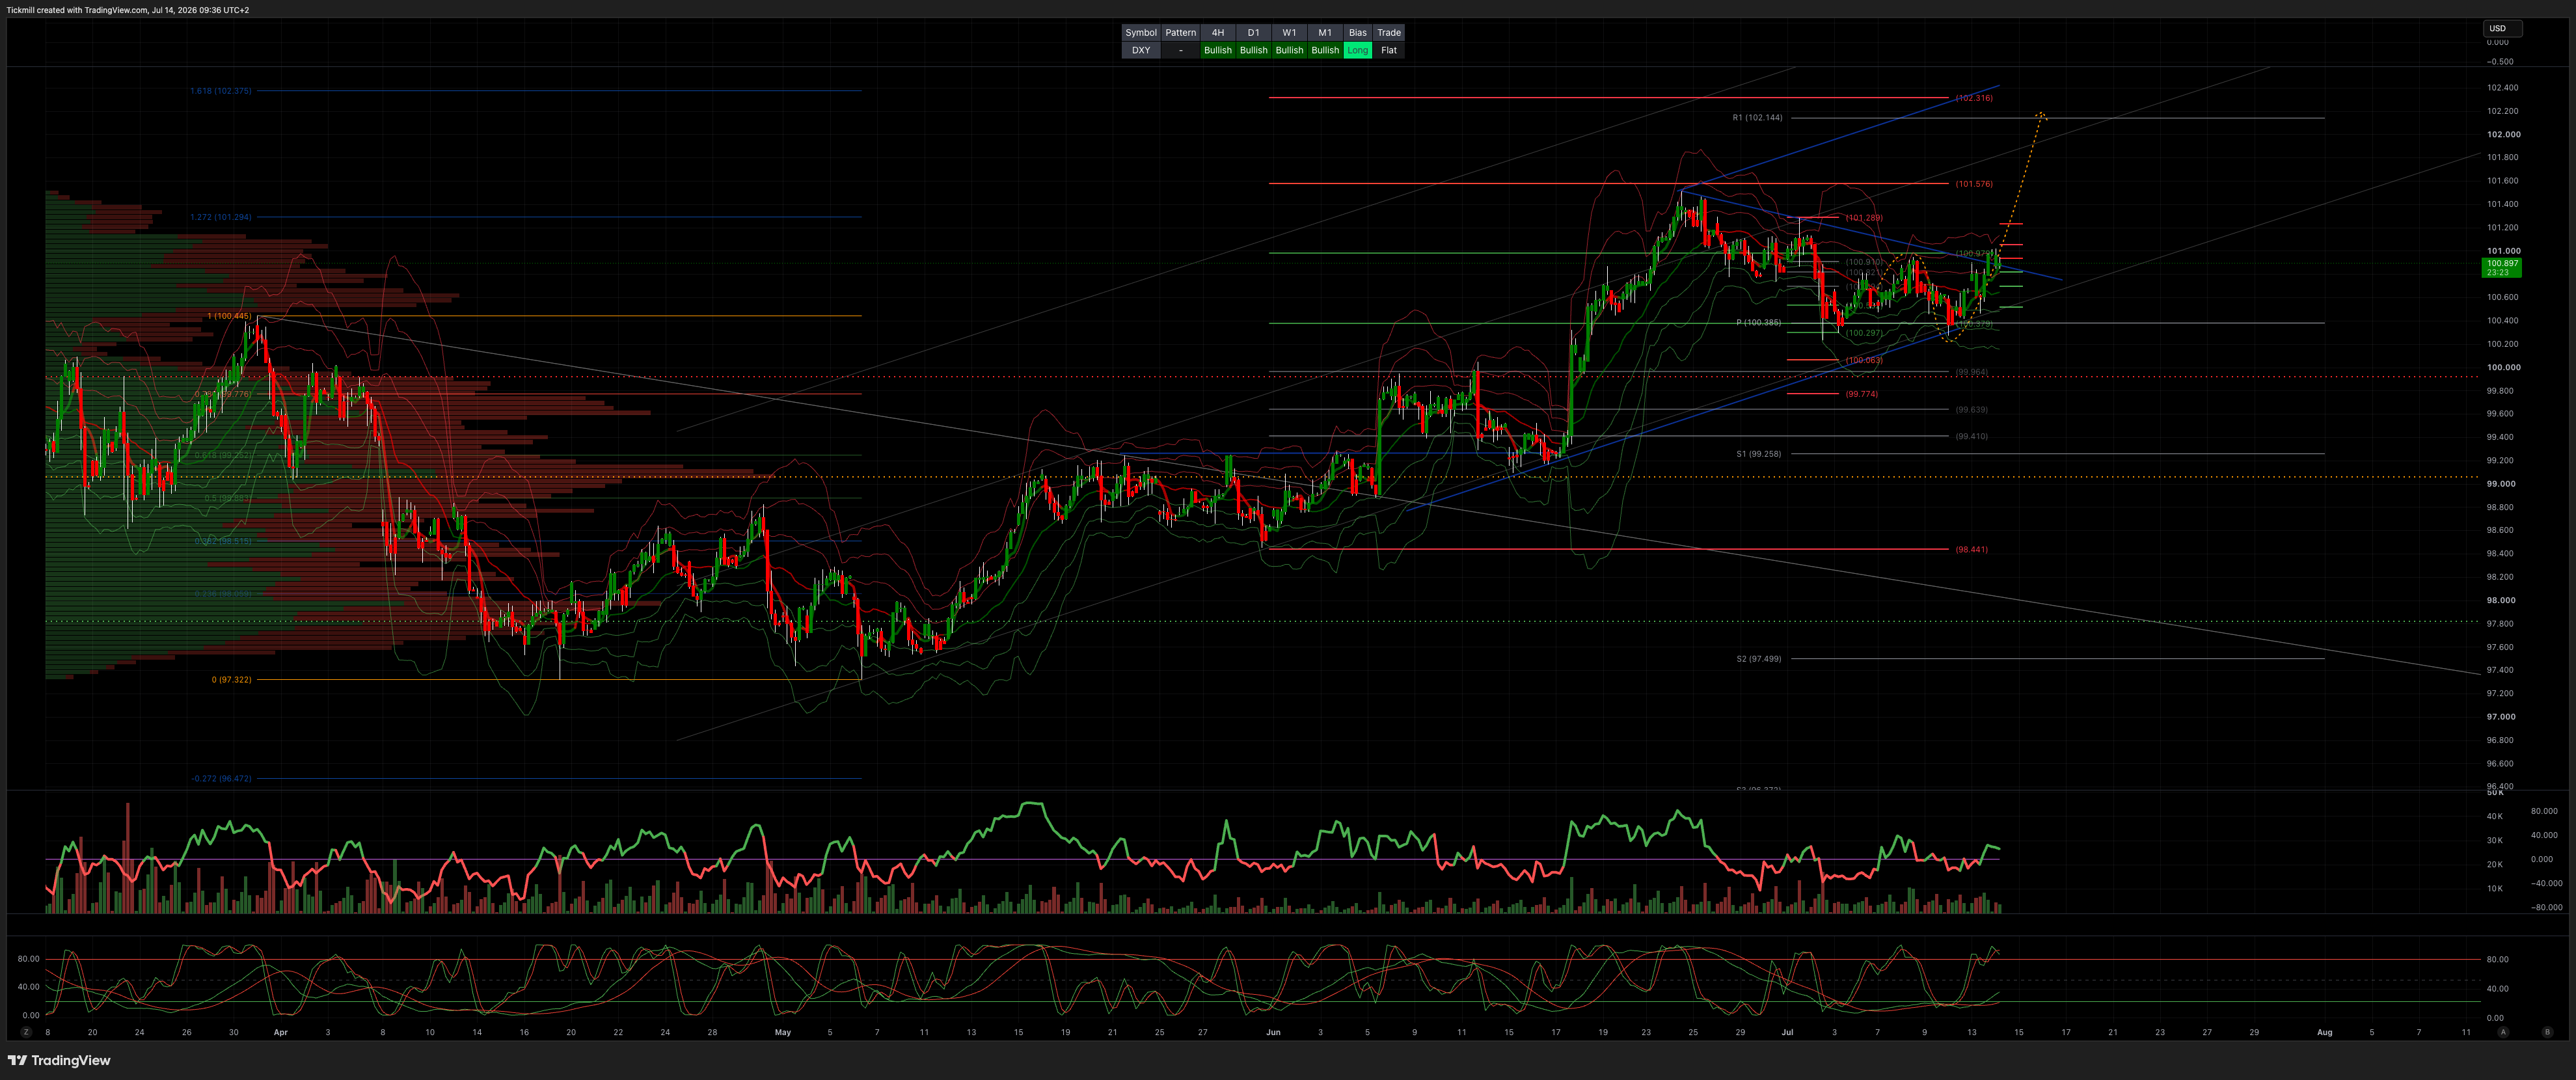Click the 98.000 price axis label

point(2501,600)
